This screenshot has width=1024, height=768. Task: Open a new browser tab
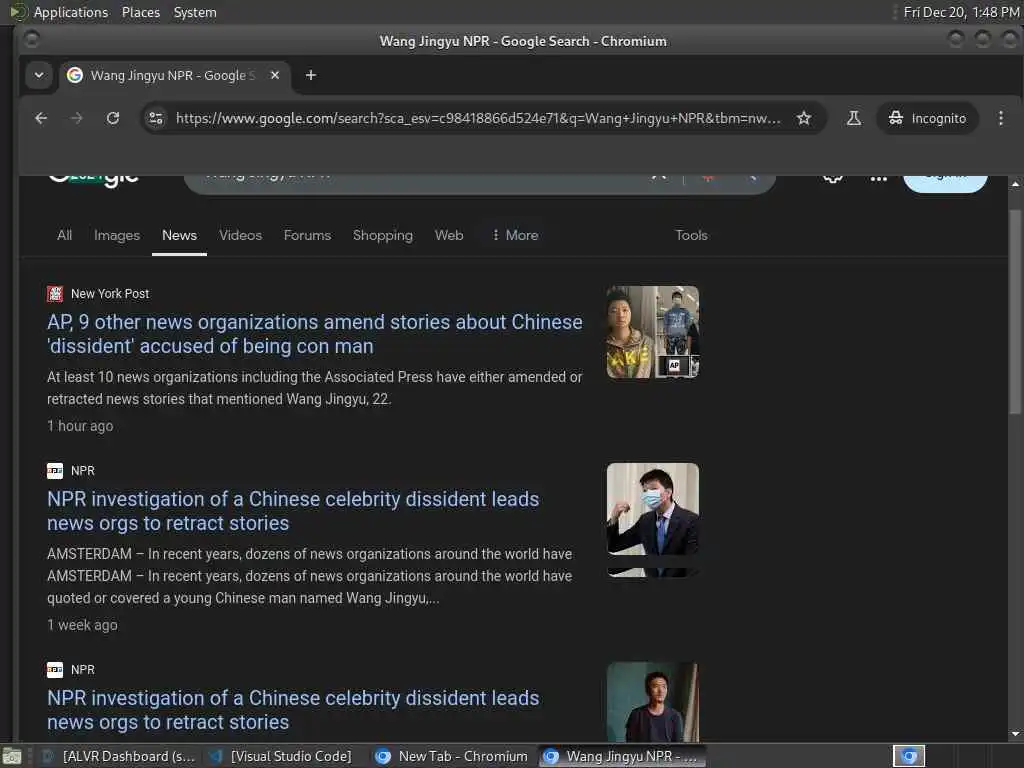point(311,75)
